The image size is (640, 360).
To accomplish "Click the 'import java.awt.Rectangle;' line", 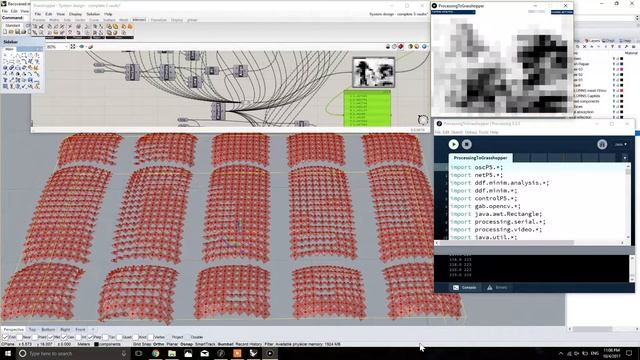I will pyautogui.click(x=496, y=214).
